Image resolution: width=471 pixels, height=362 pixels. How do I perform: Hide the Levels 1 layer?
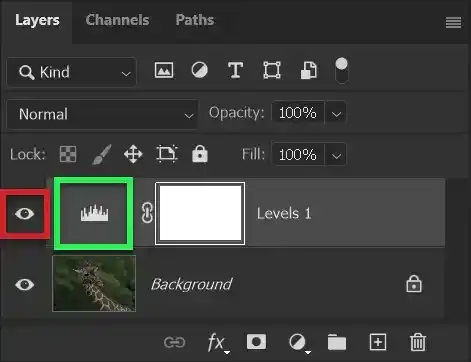[25, 214]
